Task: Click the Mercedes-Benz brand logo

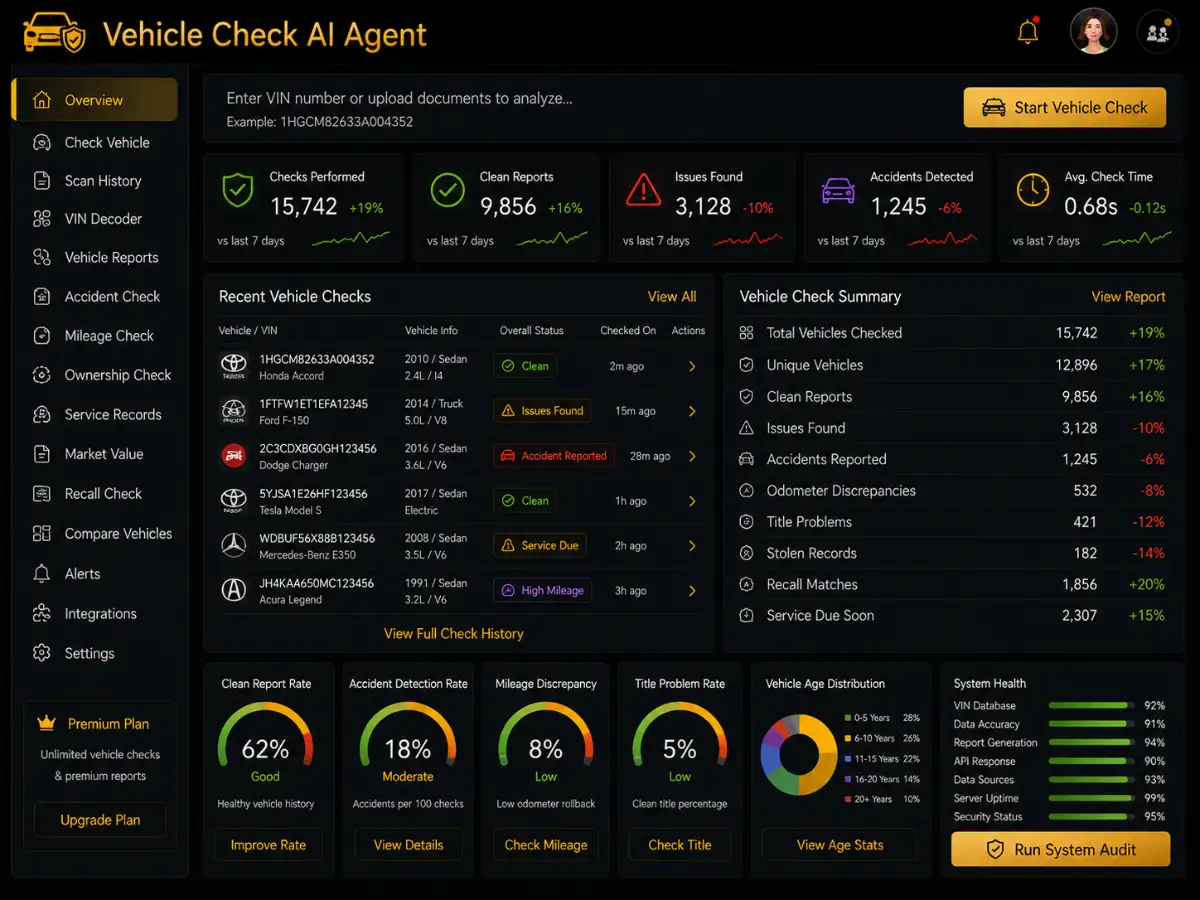Action: [x=234, y=546]
